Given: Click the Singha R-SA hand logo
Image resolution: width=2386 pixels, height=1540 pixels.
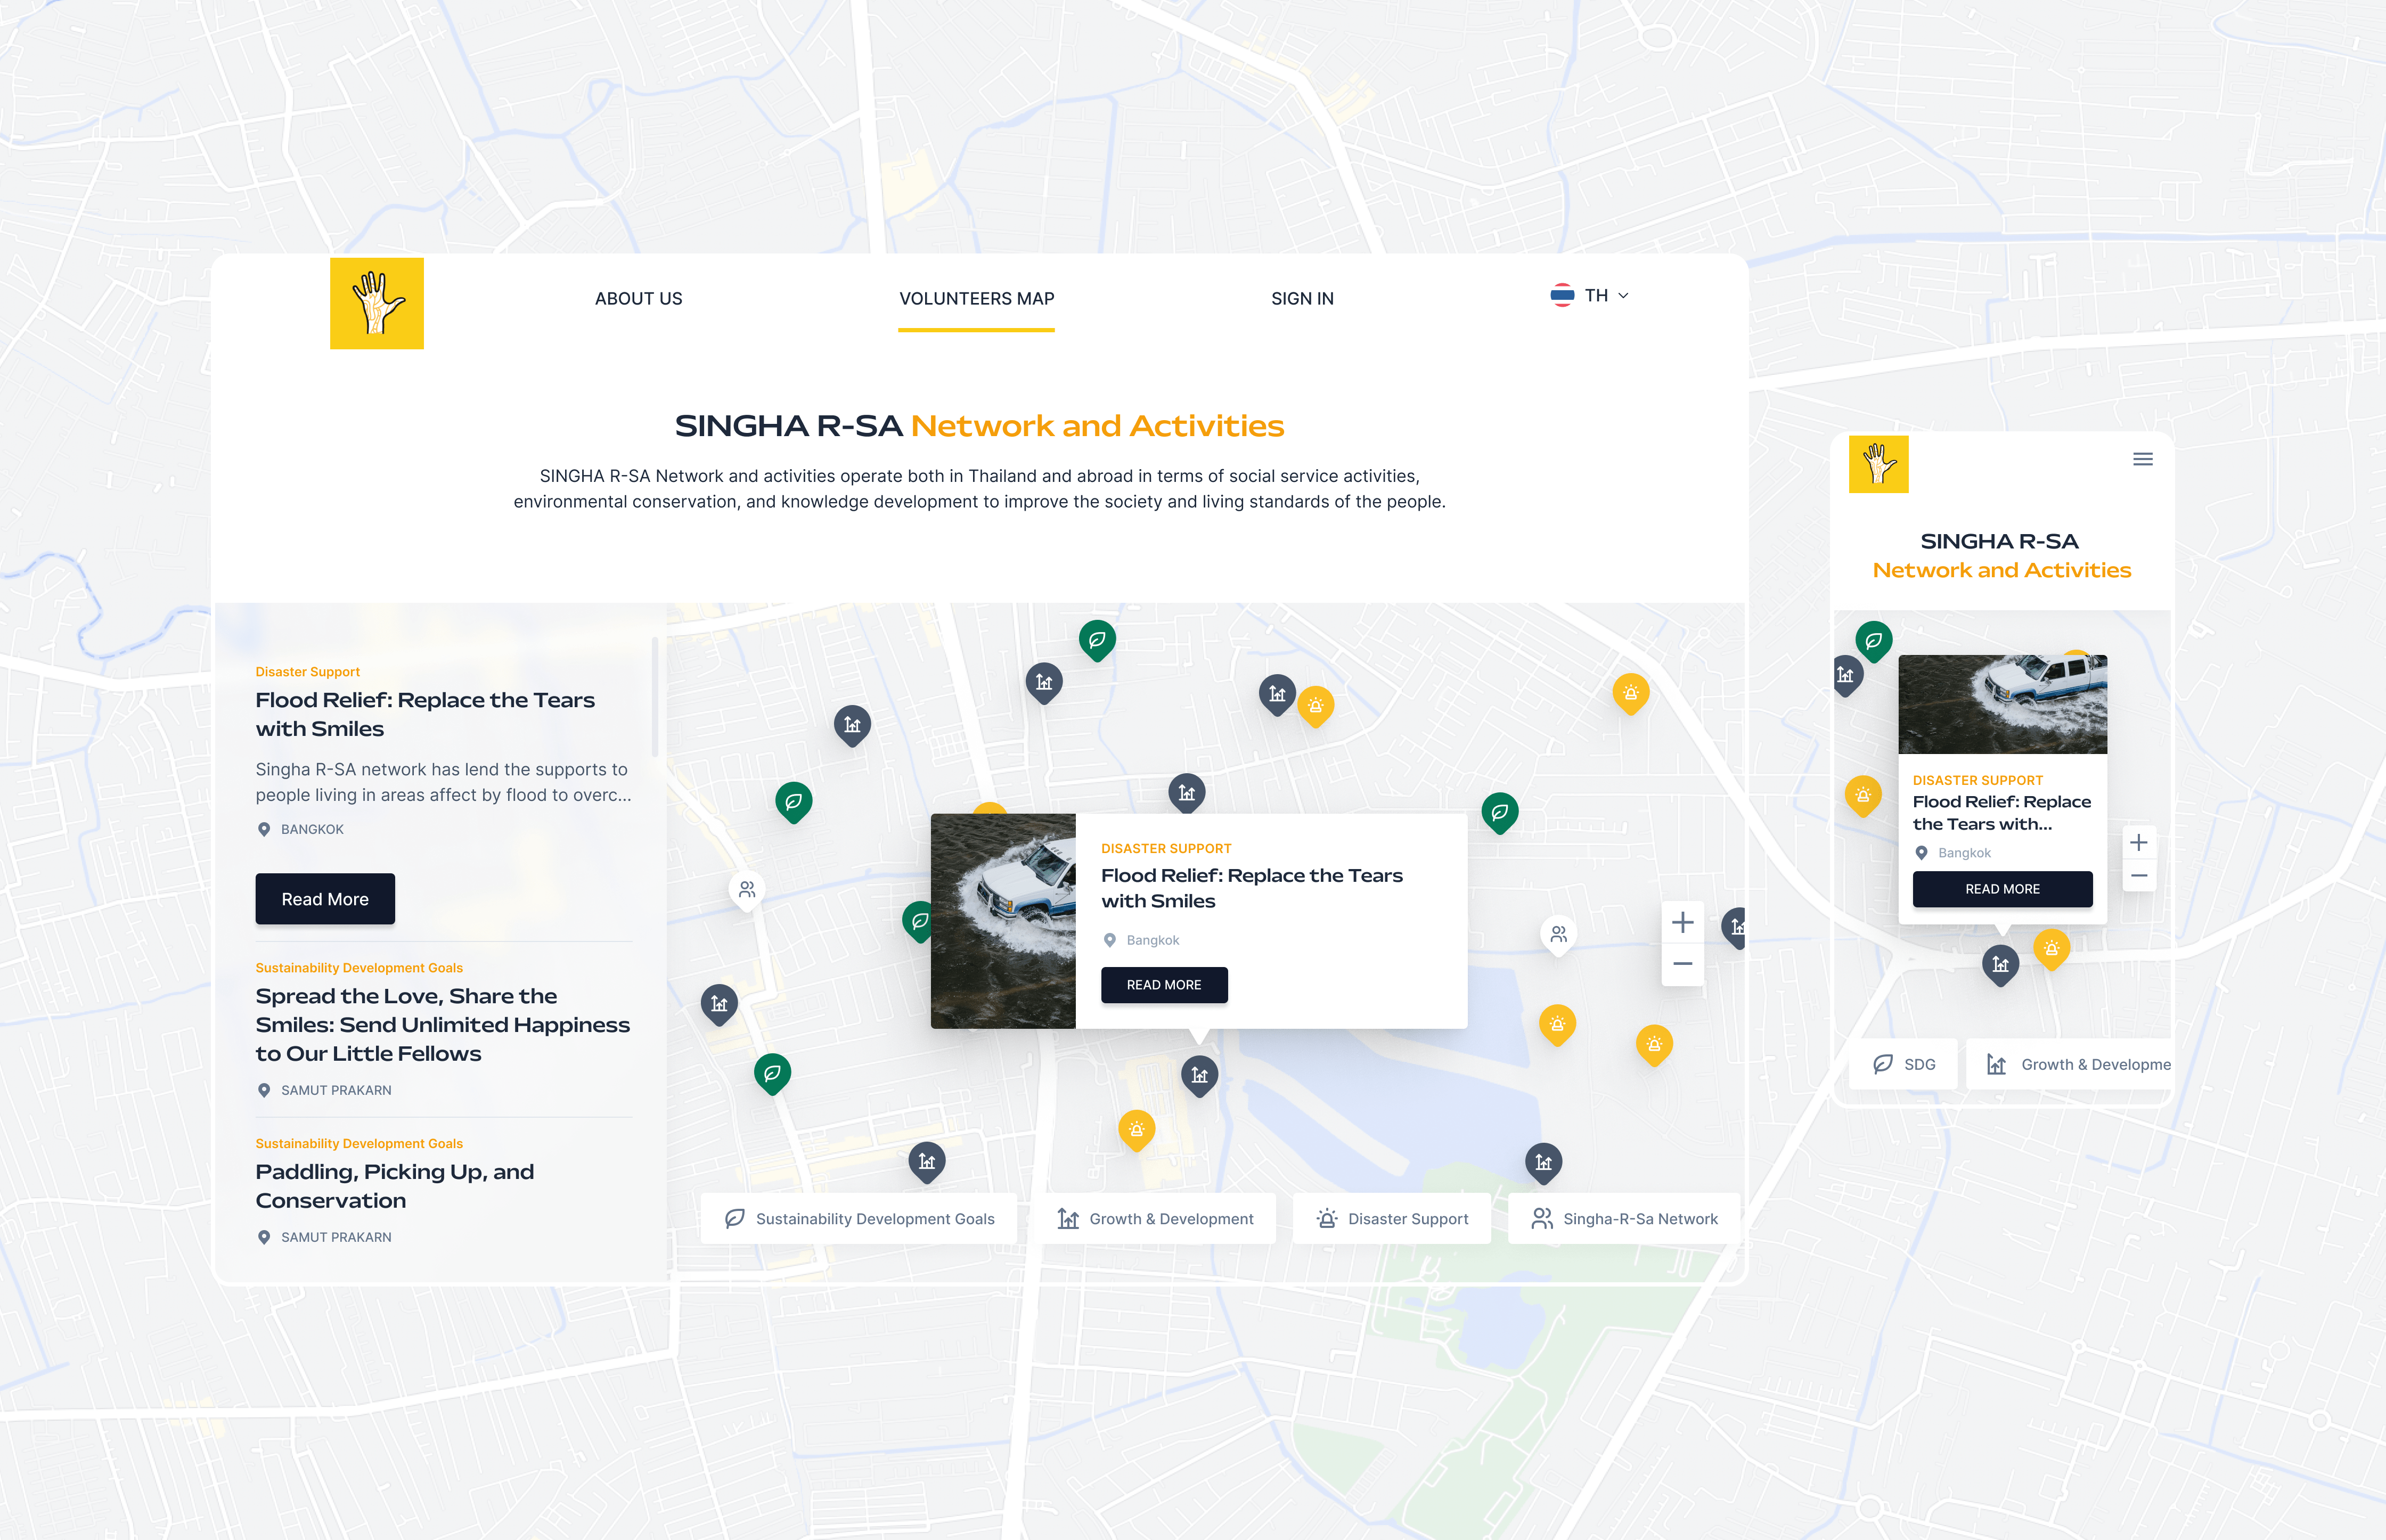Looking at the screenshot, I should coord(376,303).
